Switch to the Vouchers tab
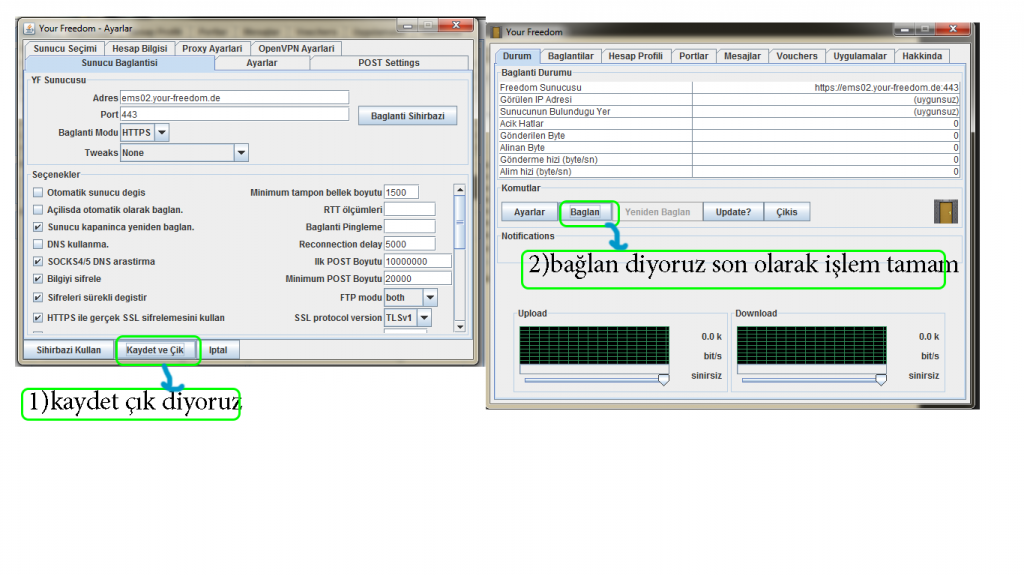The image size is (1024, 575). point(796,56)
